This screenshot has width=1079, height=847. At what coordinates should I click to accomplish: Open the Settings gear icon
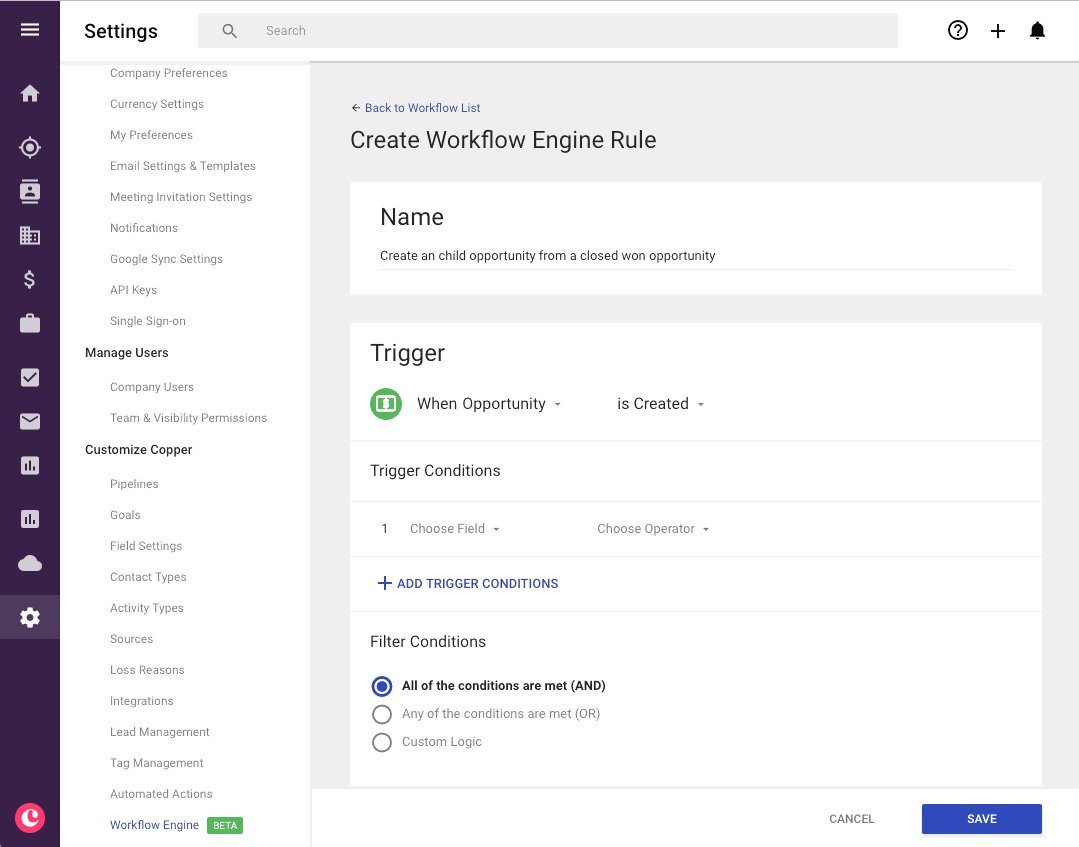(x=30, y=617)
